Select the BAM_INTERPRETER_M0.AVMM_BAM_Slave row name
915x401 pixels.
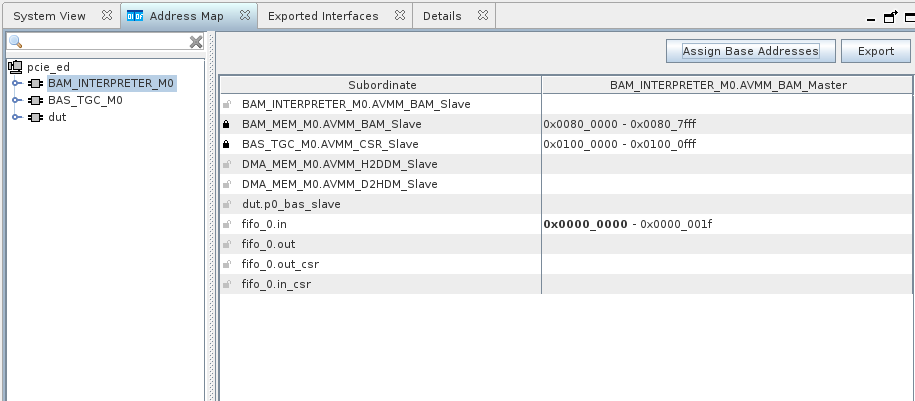tap(356, 104)
